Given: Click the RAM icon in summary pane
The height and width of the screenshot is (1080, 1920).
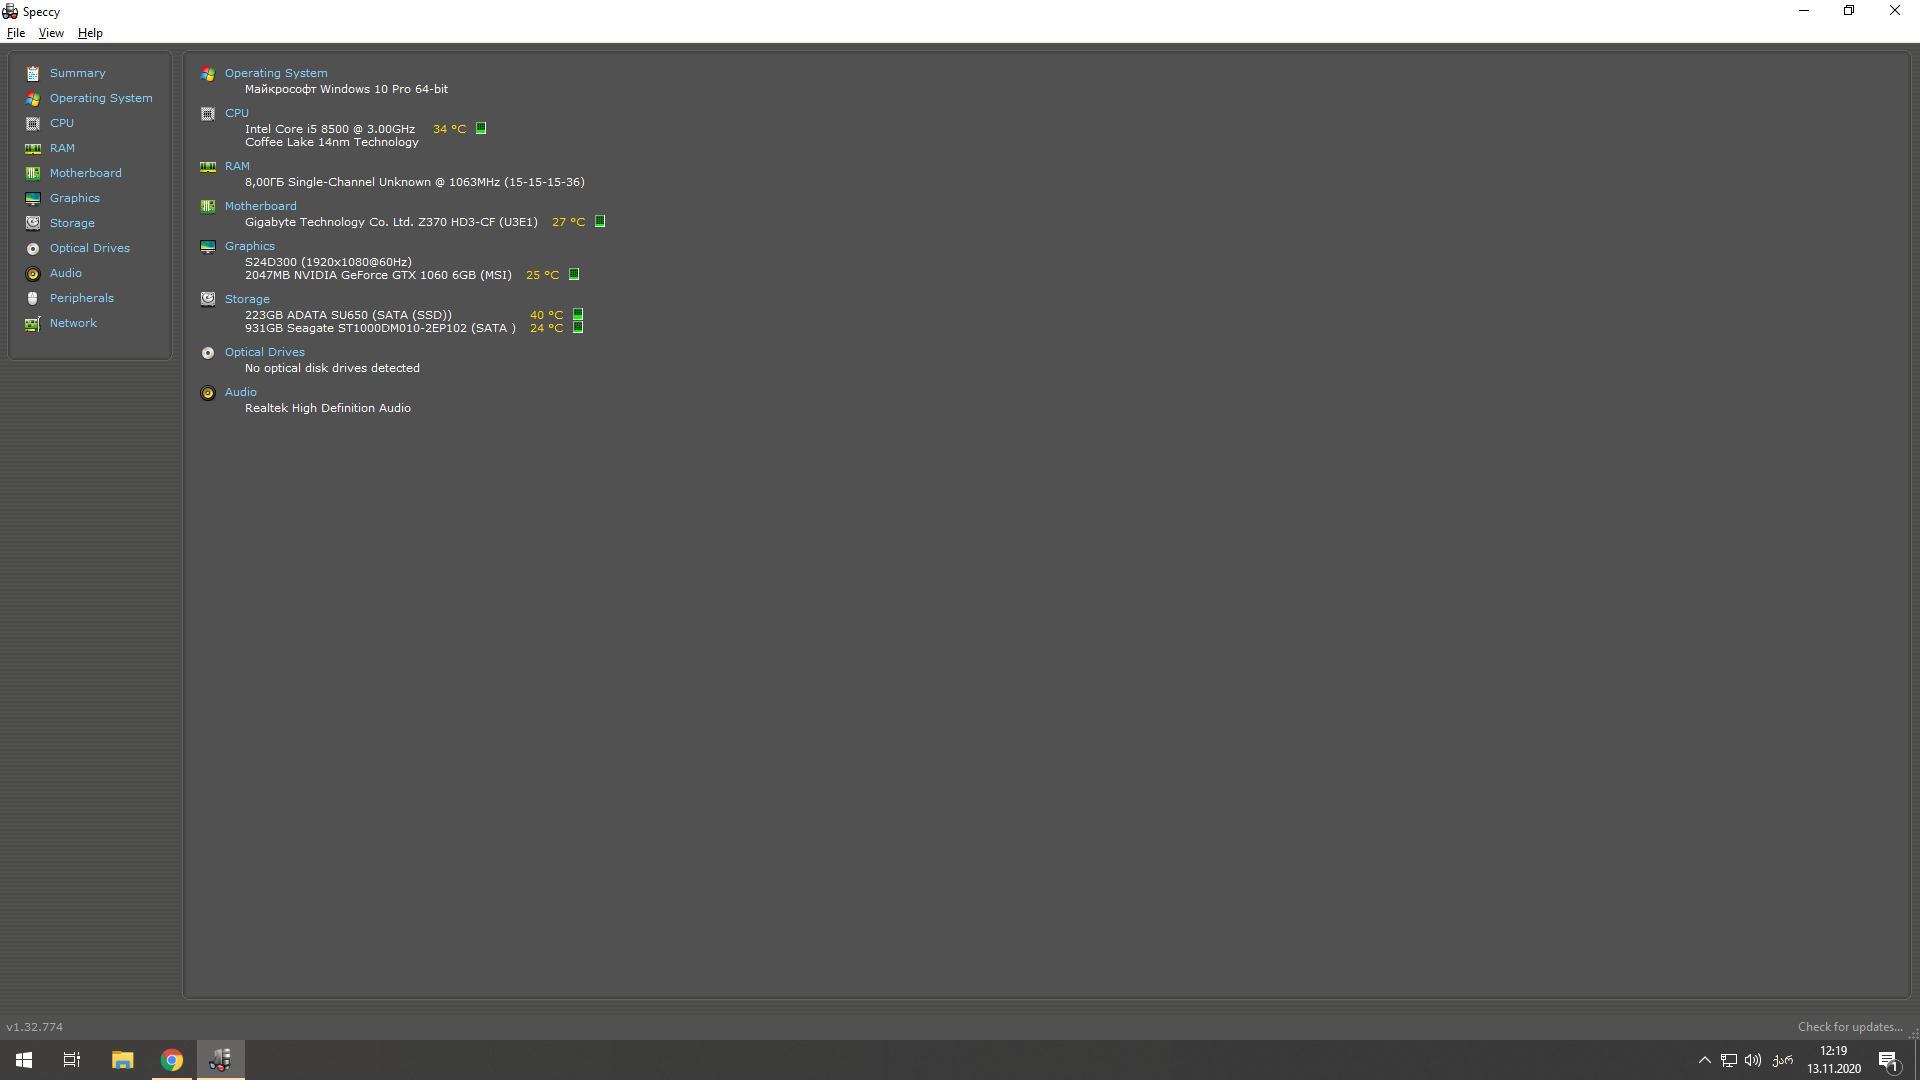Looking at the screenshot, I should pyautogui.click(x=208, y=166).
